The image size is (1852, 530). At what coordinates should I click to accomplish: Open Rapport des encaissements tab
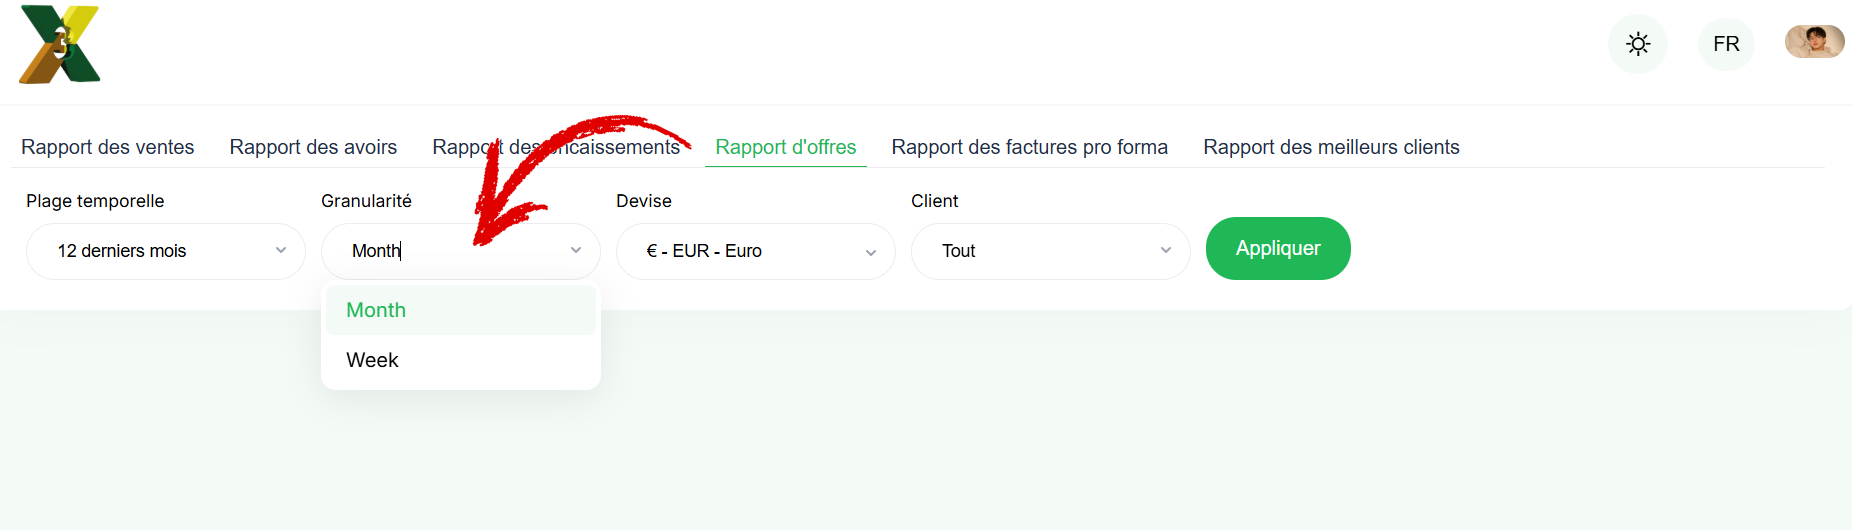point(556,147)
